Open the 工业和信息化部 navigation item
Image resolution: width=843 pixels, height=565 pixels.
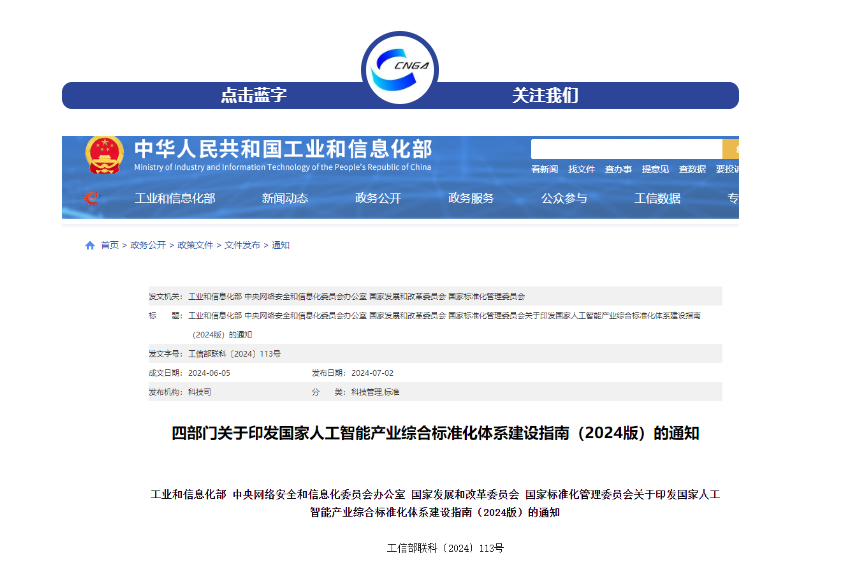(x=175, y=198)
